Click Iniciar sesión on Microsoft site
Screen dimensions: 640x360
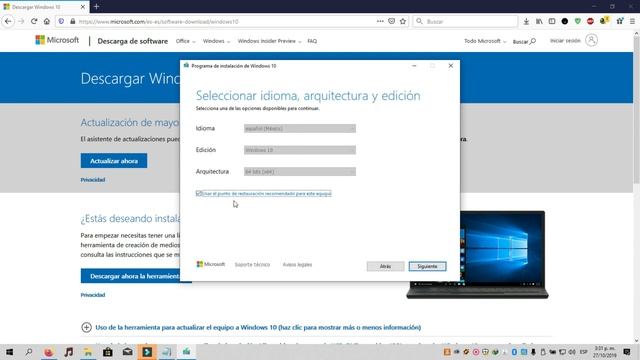click(565, 41)
